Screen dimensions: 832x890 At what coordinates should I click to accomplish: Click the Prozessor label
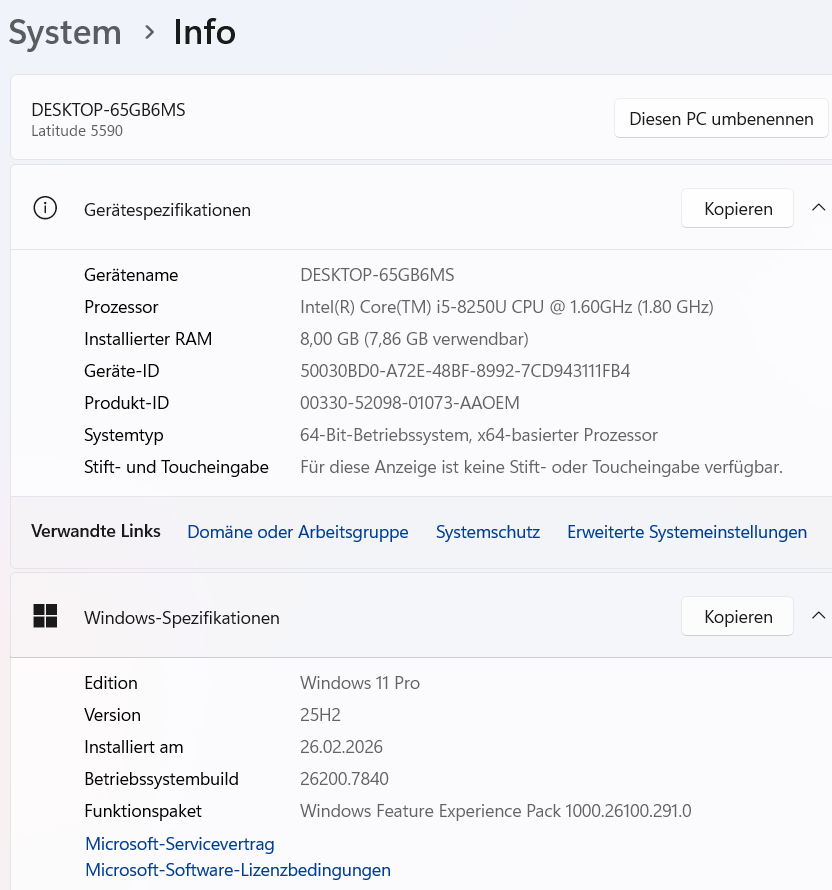pos(121,307)
